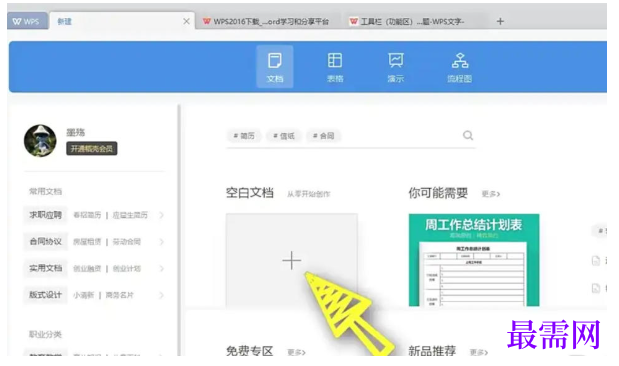Screen dimensions: 619x366
Task: Click the user avatar picture
Action: click(x=40, y=141)
